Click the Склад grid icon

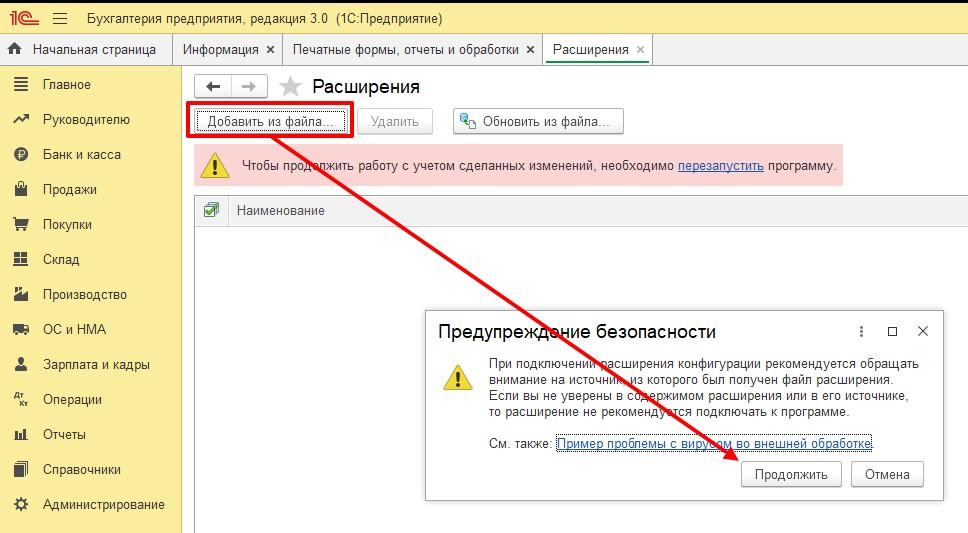pyautogui.click(x=21, y=259)
